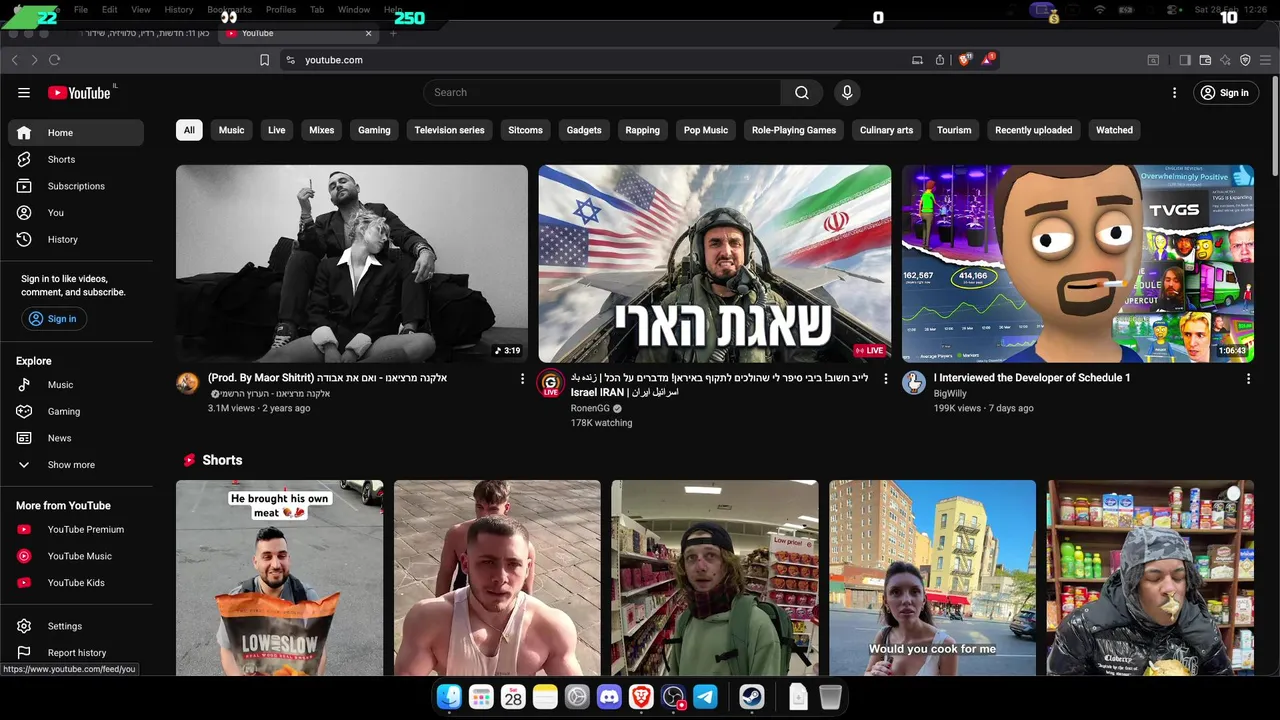The height and width of the screenshot is (720, 1280).
Task: Open 'I Interviewed the Developer of Schedule 1' title
Action: (x=1032, y=378)
